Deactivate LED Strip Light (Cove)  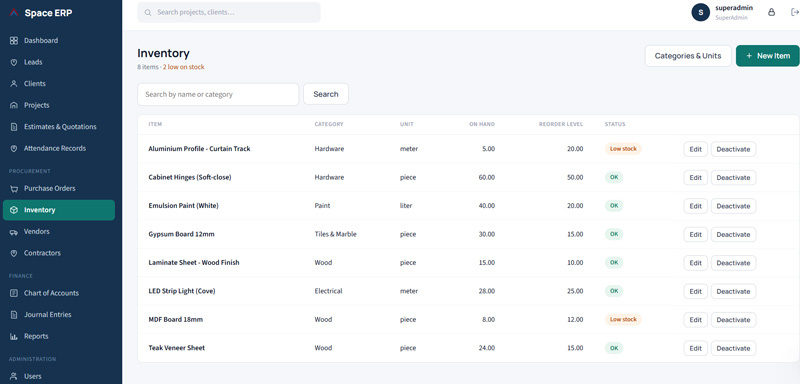click(x=733, y=291)
